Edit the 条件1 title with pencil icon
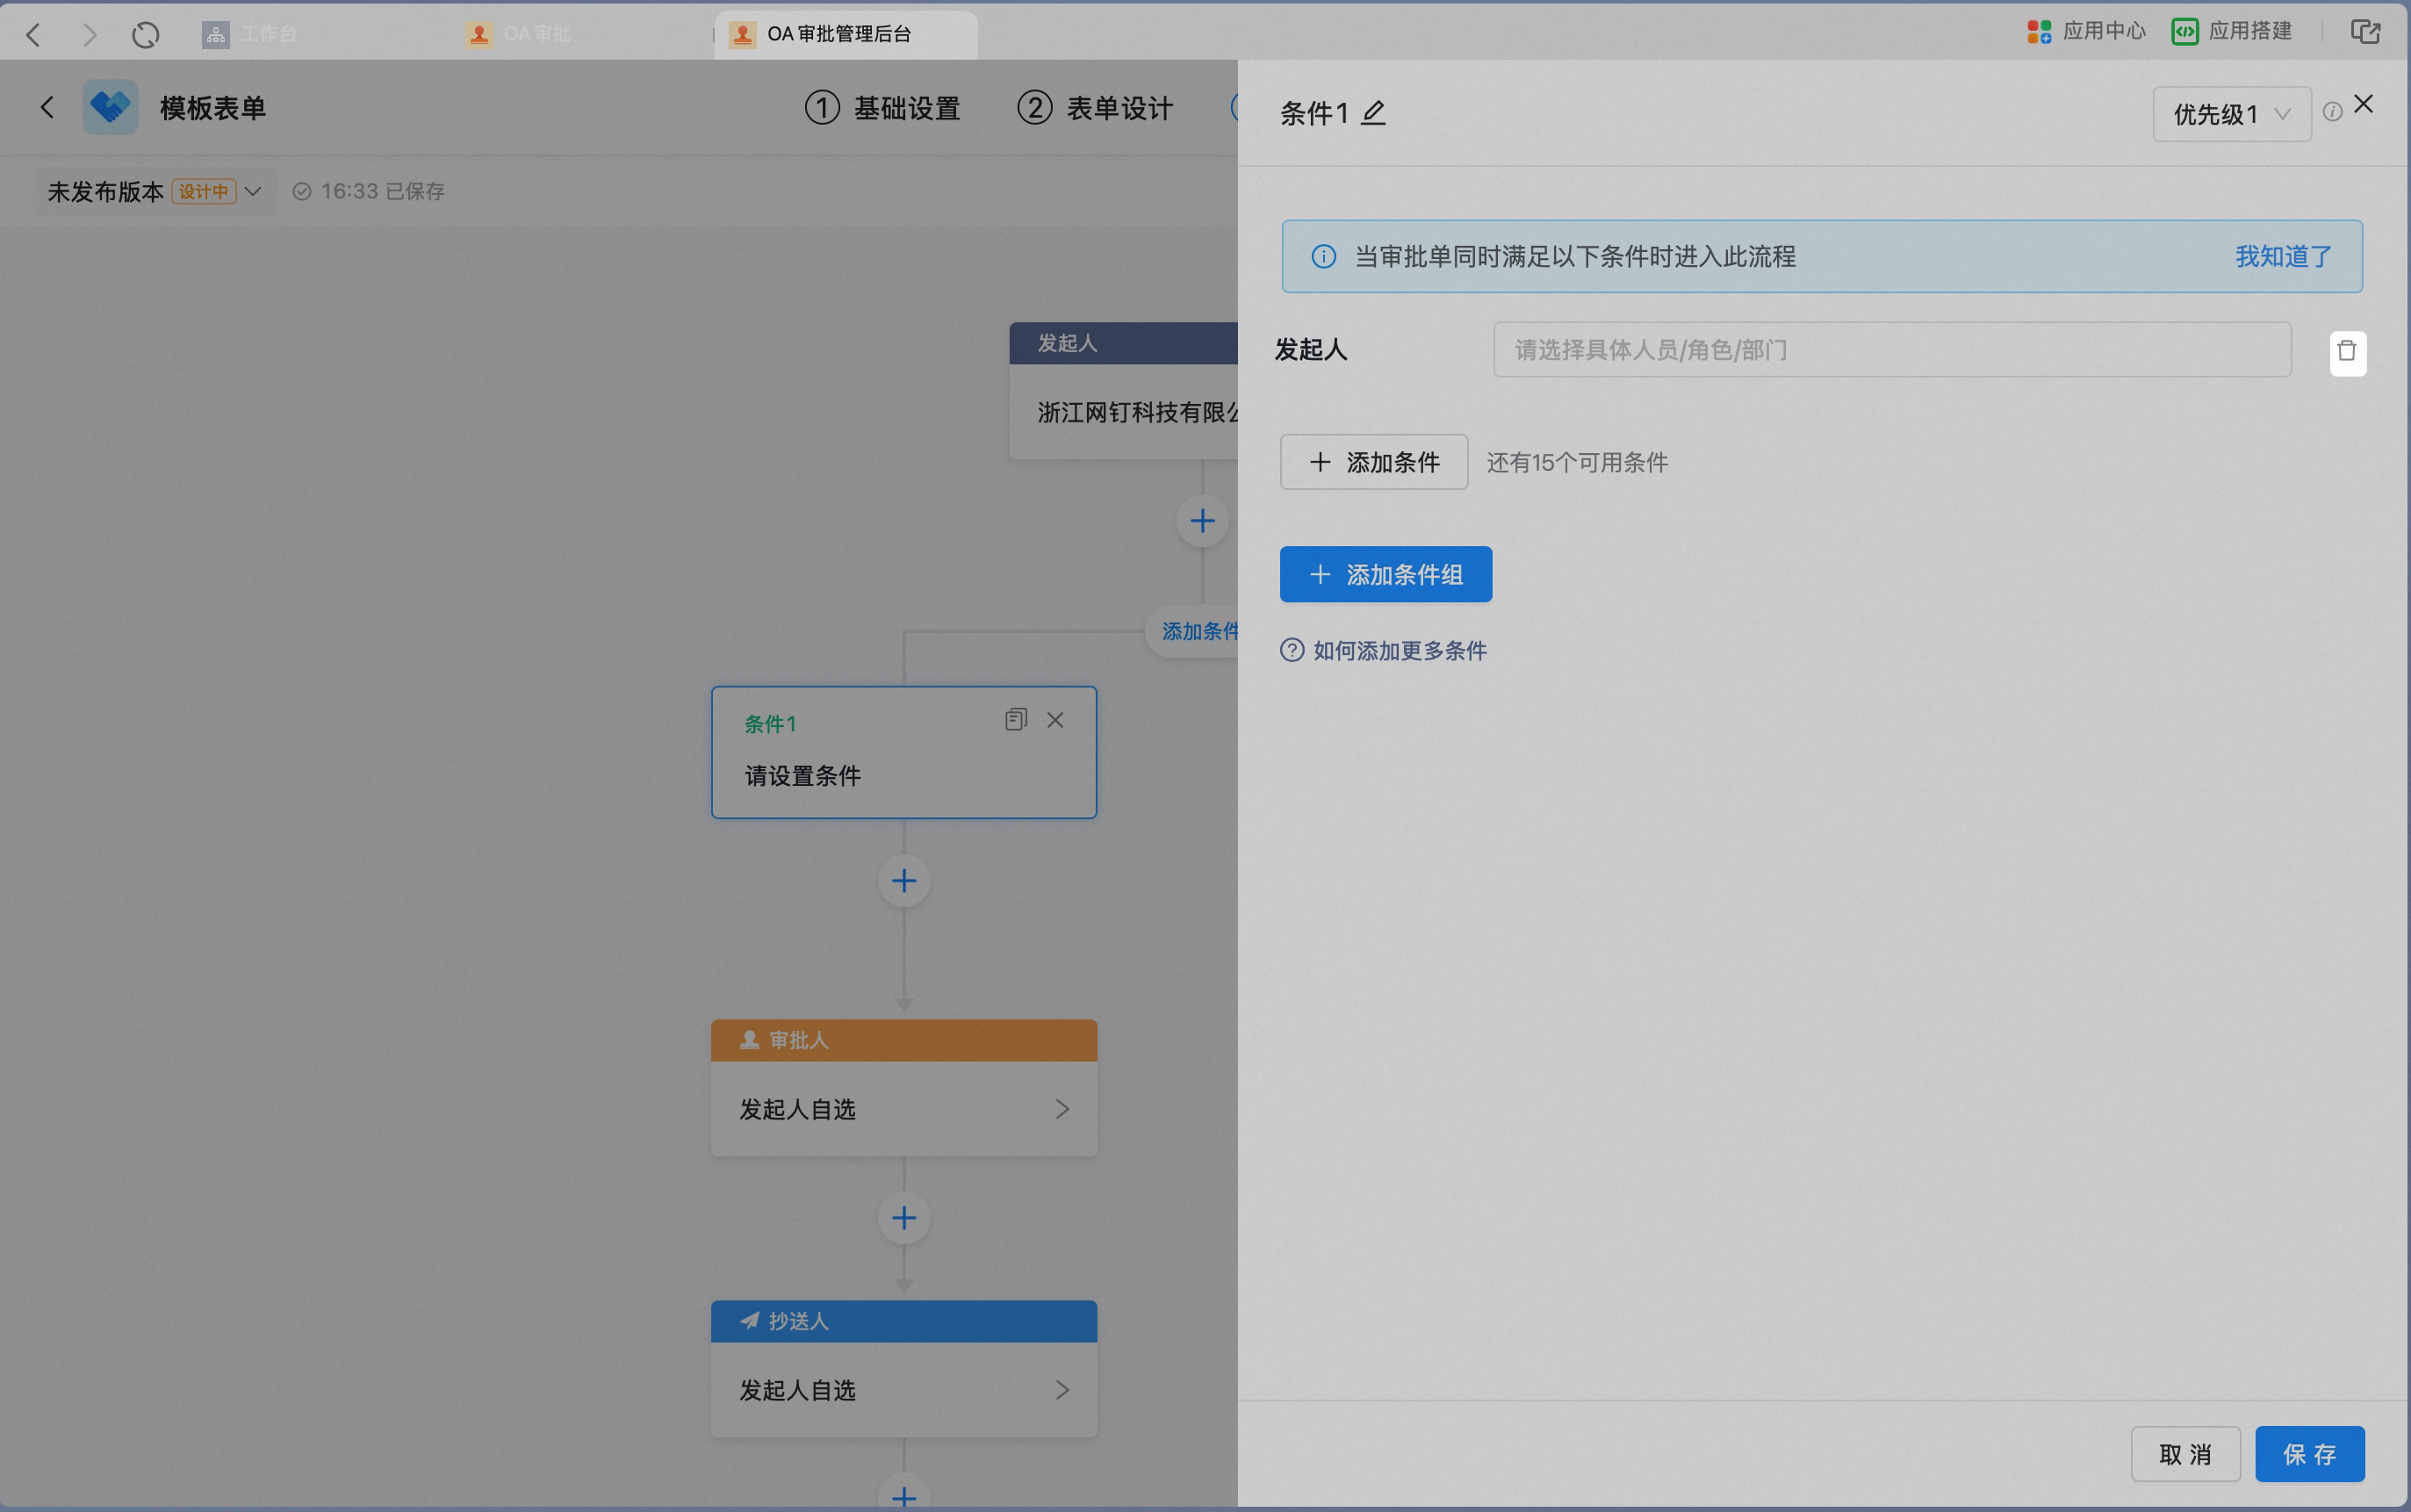 tap(1374, 113)
